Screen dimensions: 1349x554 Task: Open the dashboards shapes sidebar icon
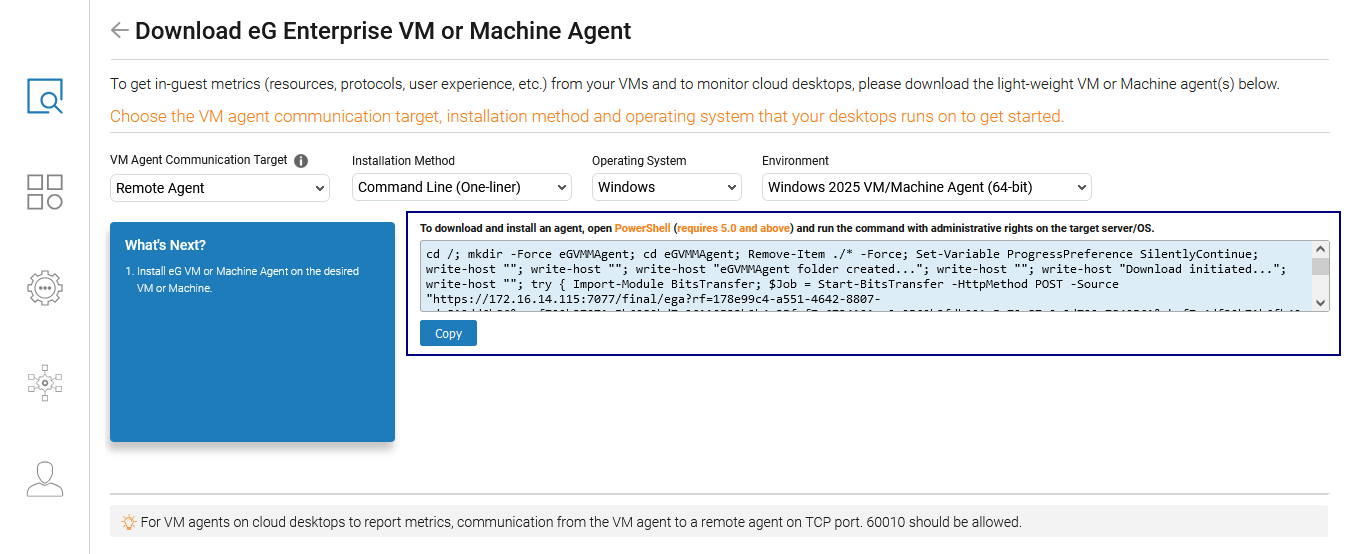coord(45,192)
